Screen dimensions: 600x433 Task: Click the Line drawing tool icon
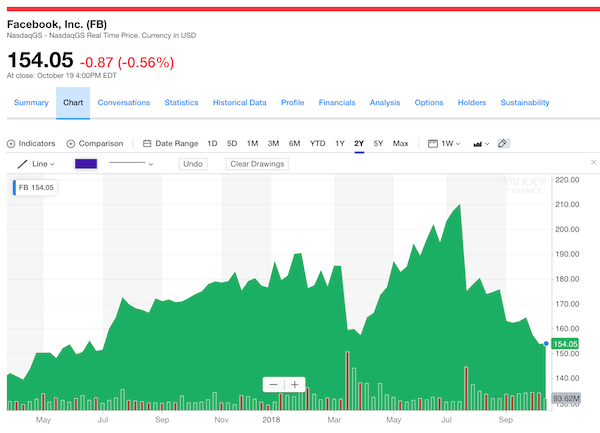(x=23, y=164)
